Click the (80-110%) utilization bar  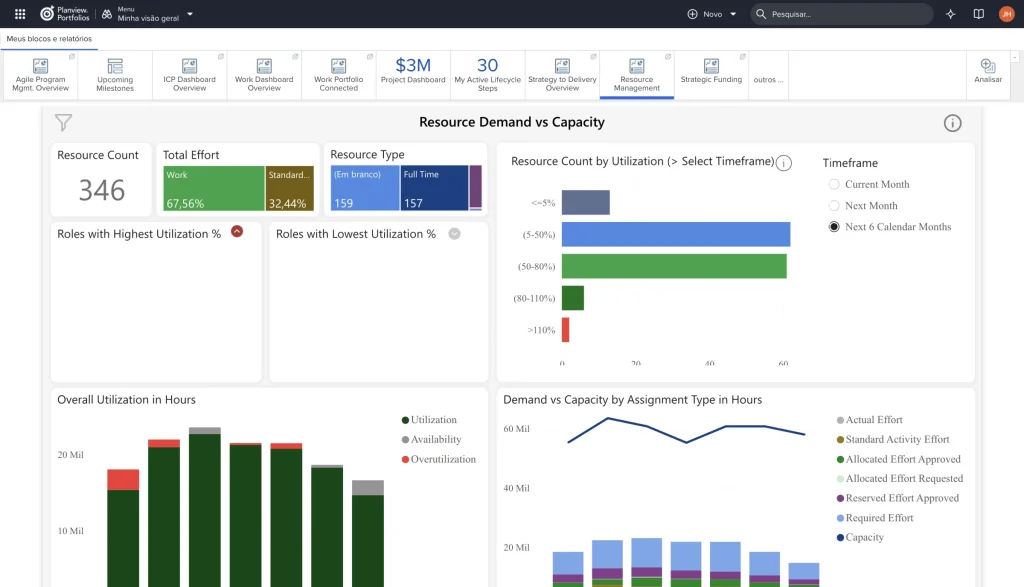(573, 298)
